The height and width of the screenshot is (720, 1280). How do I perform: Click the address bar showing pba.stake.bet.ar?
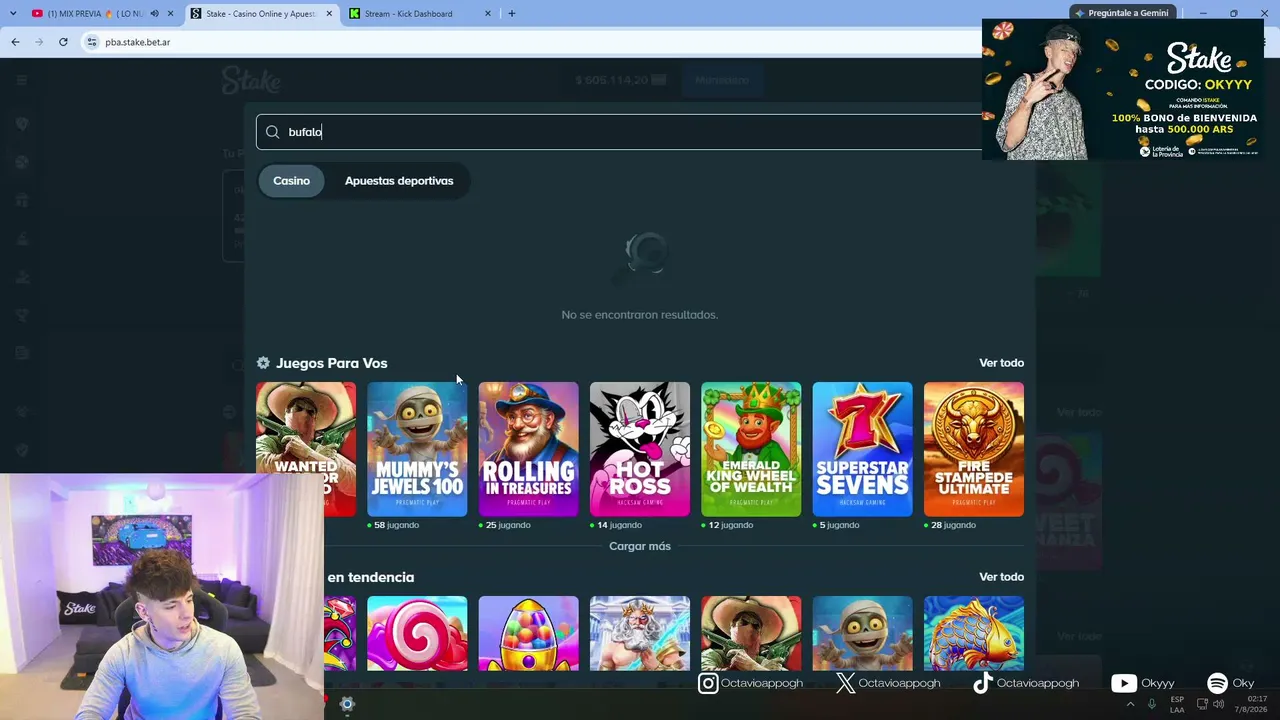(x=530, y=42)
